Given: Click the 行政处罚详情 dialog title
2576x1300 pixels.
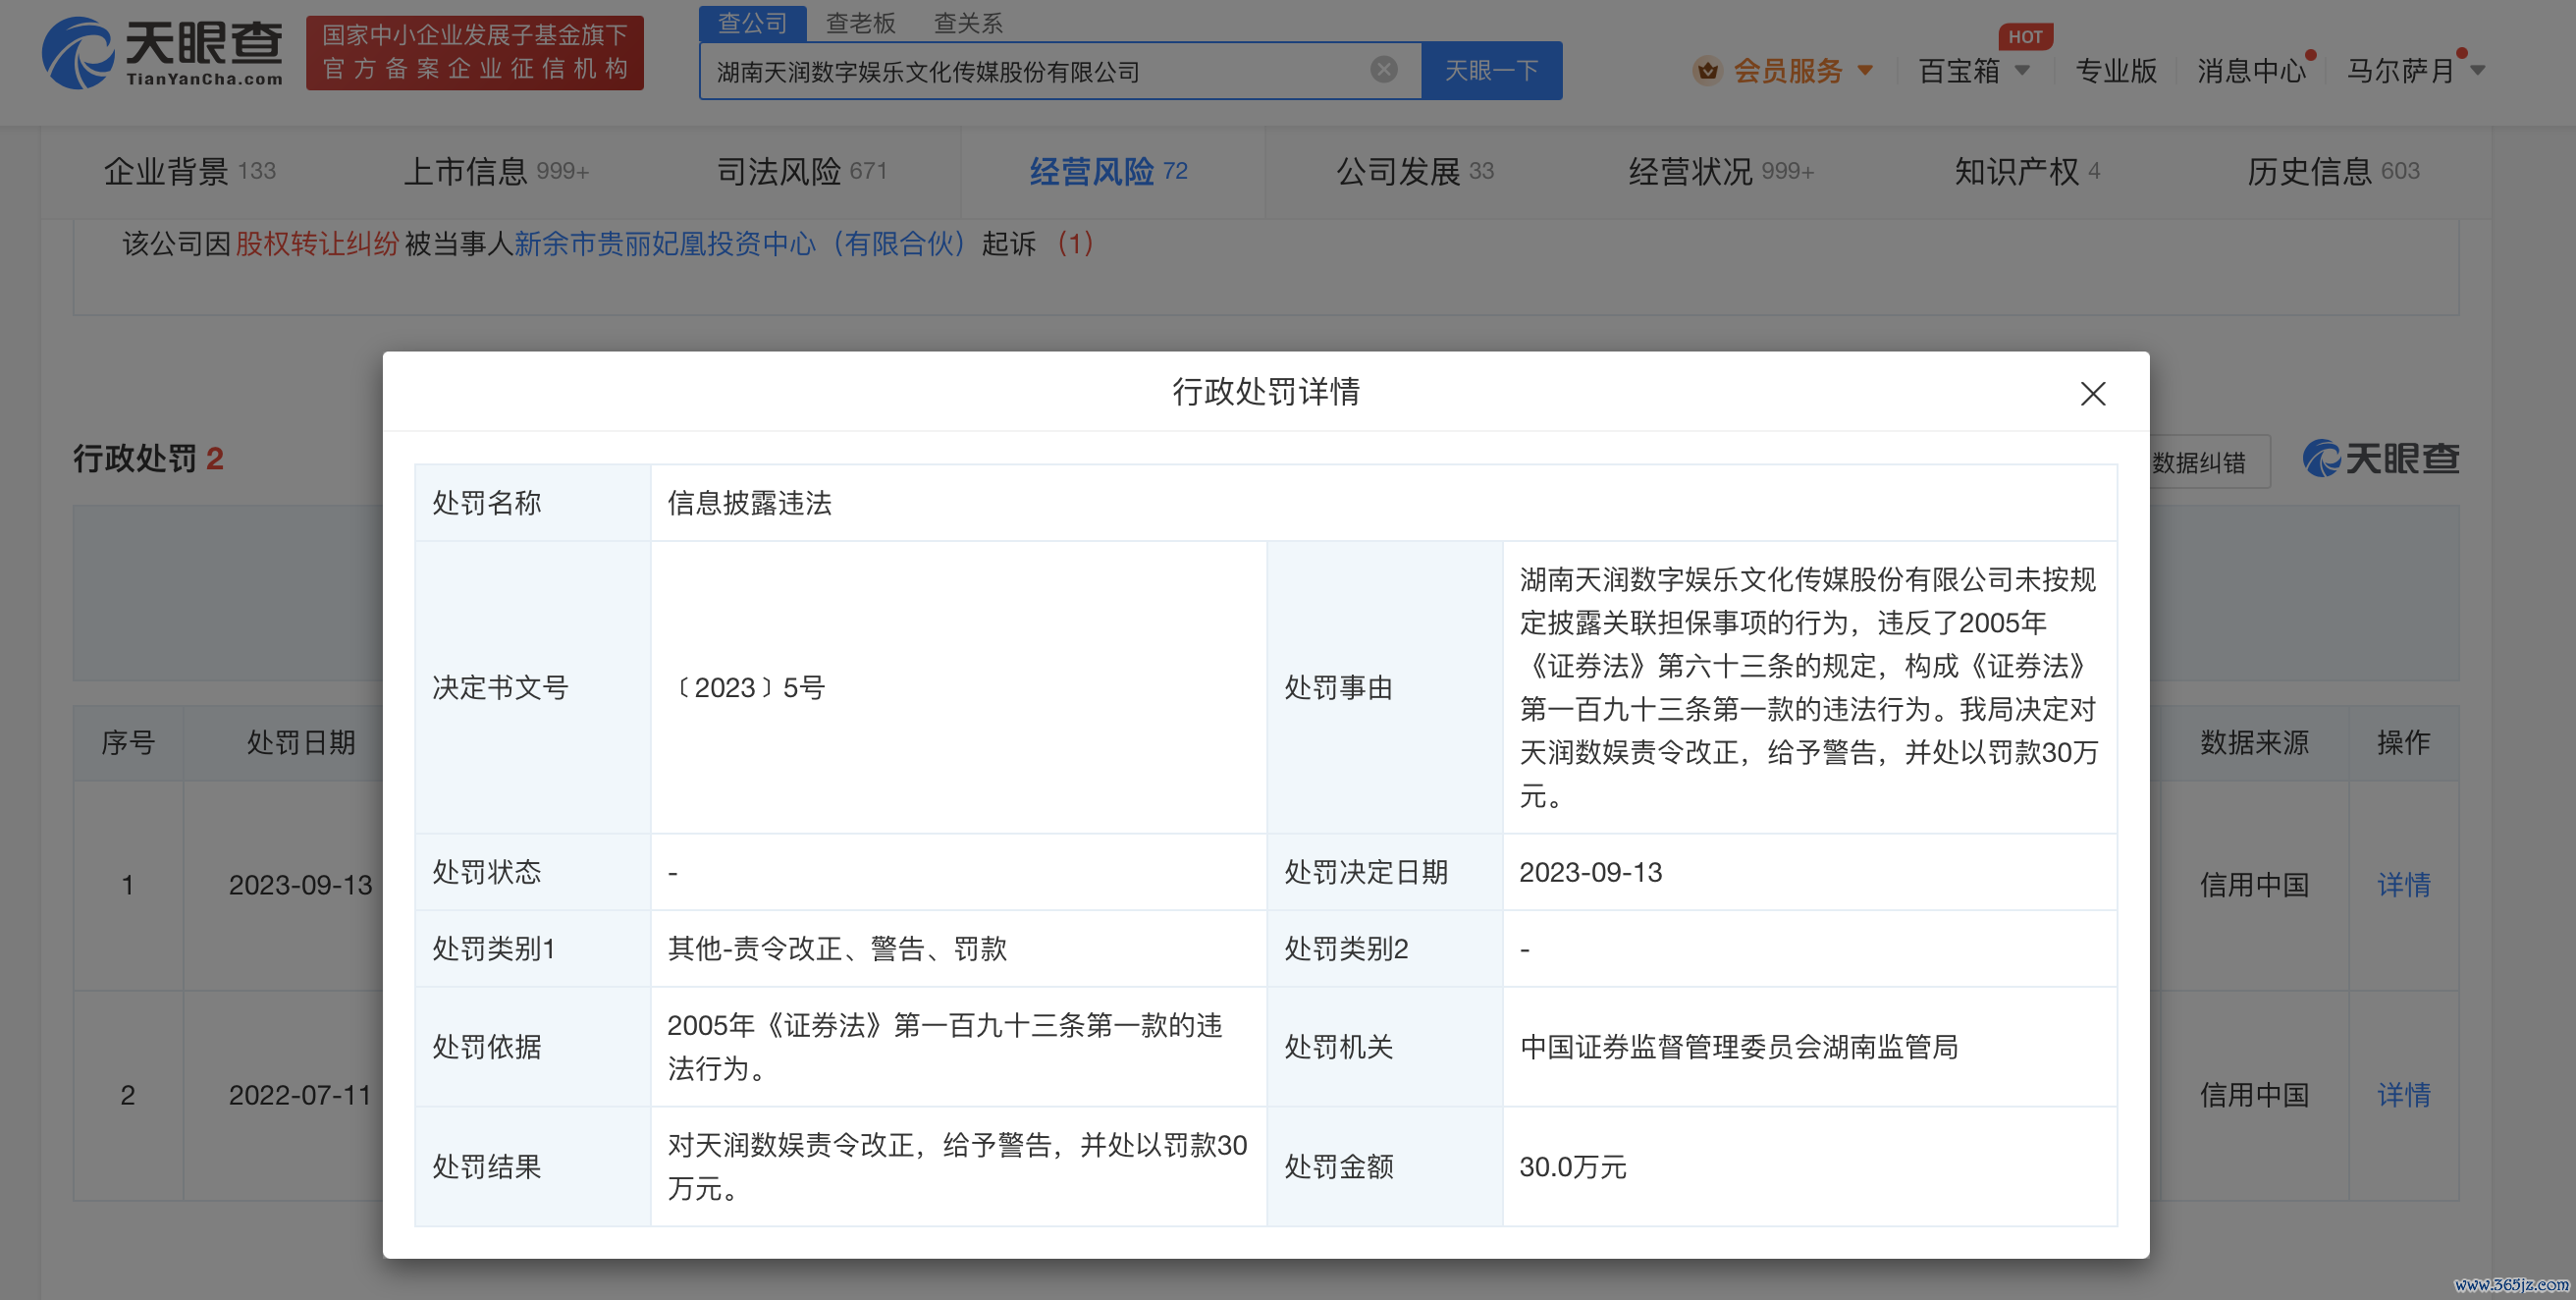Looking at the screenshot, I should pos(1266,392).
